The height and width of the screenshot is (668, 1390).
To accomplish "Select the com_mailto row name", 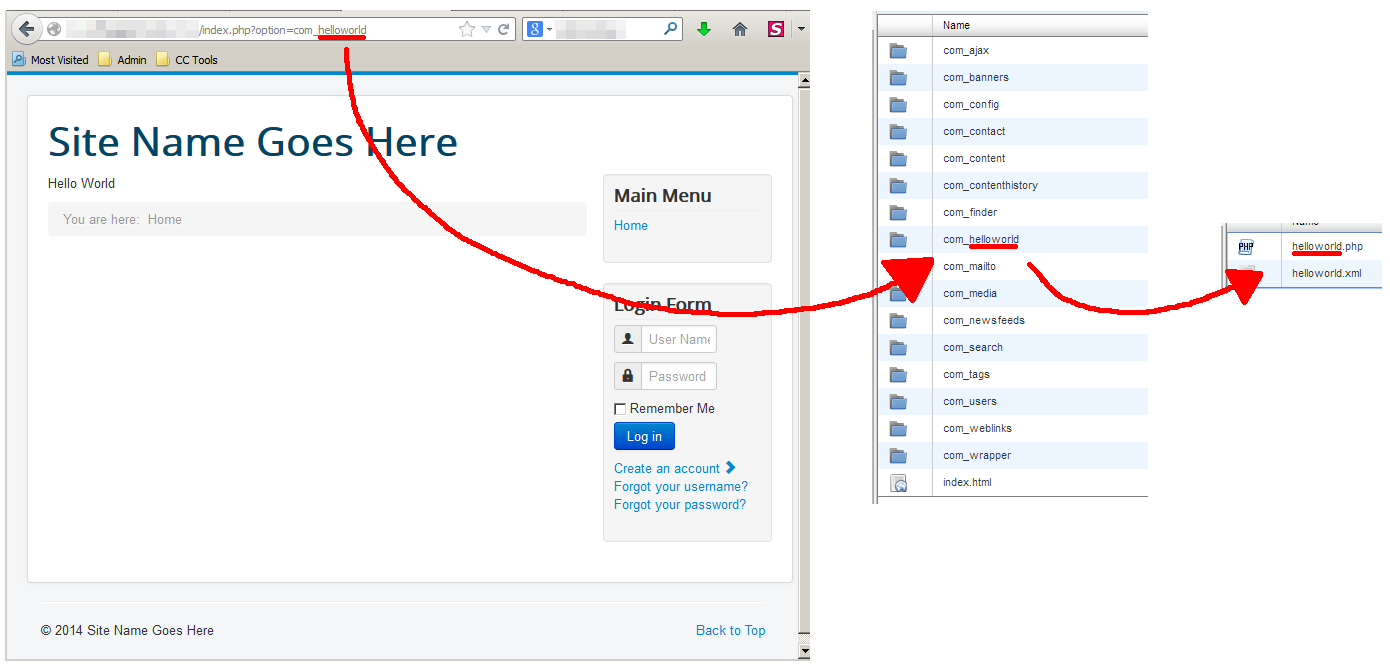I will pyautogui.click(x=969, y=266).
